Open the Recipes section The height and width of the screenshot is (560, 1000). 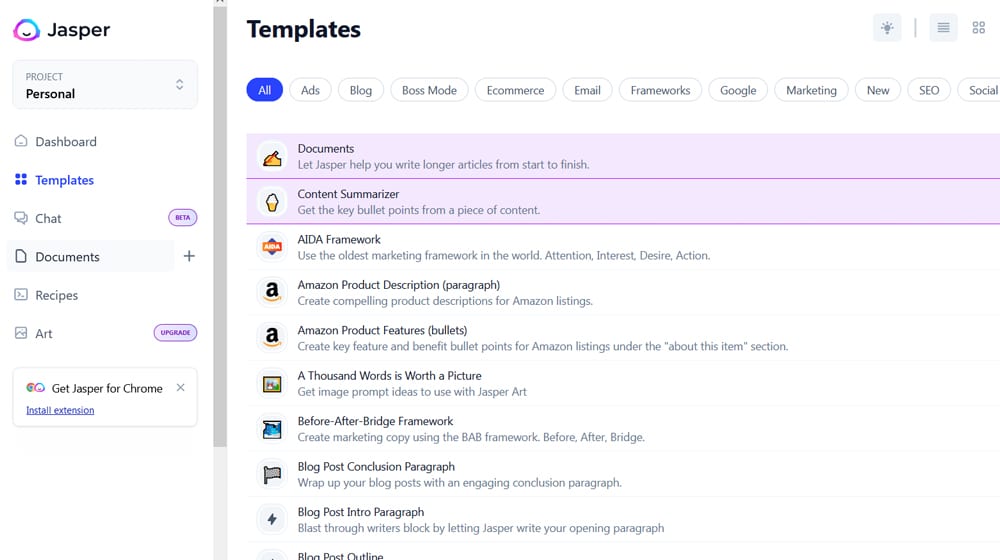(56, 295)
